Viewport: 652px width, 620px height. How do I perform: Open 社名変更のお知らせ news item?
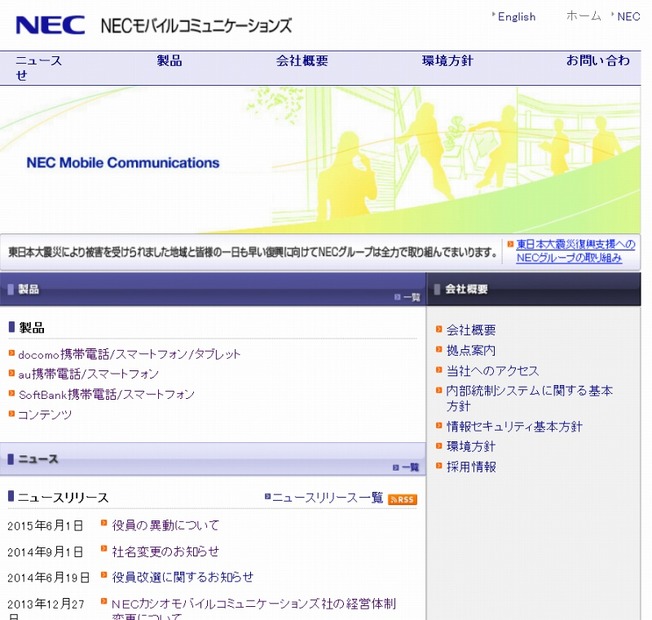[x=165, y=551]
